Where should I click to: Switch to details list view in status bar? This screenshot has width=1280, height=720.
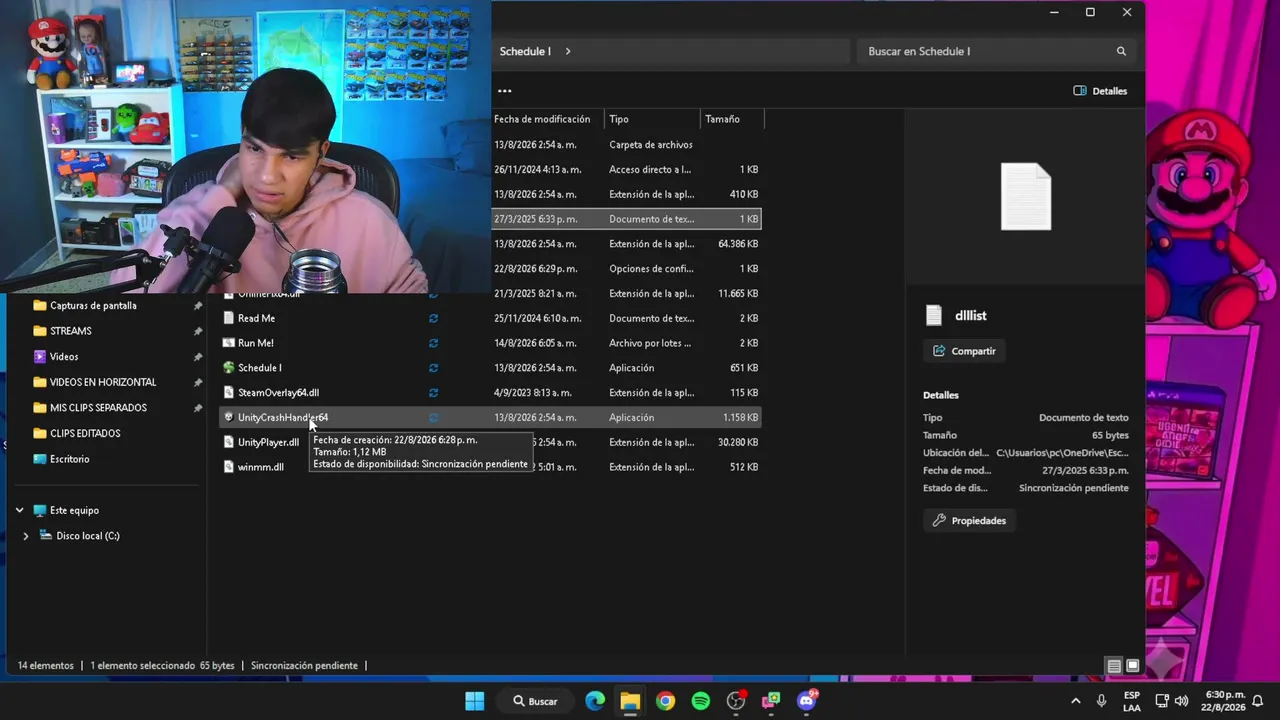[x=1114, y=666]
